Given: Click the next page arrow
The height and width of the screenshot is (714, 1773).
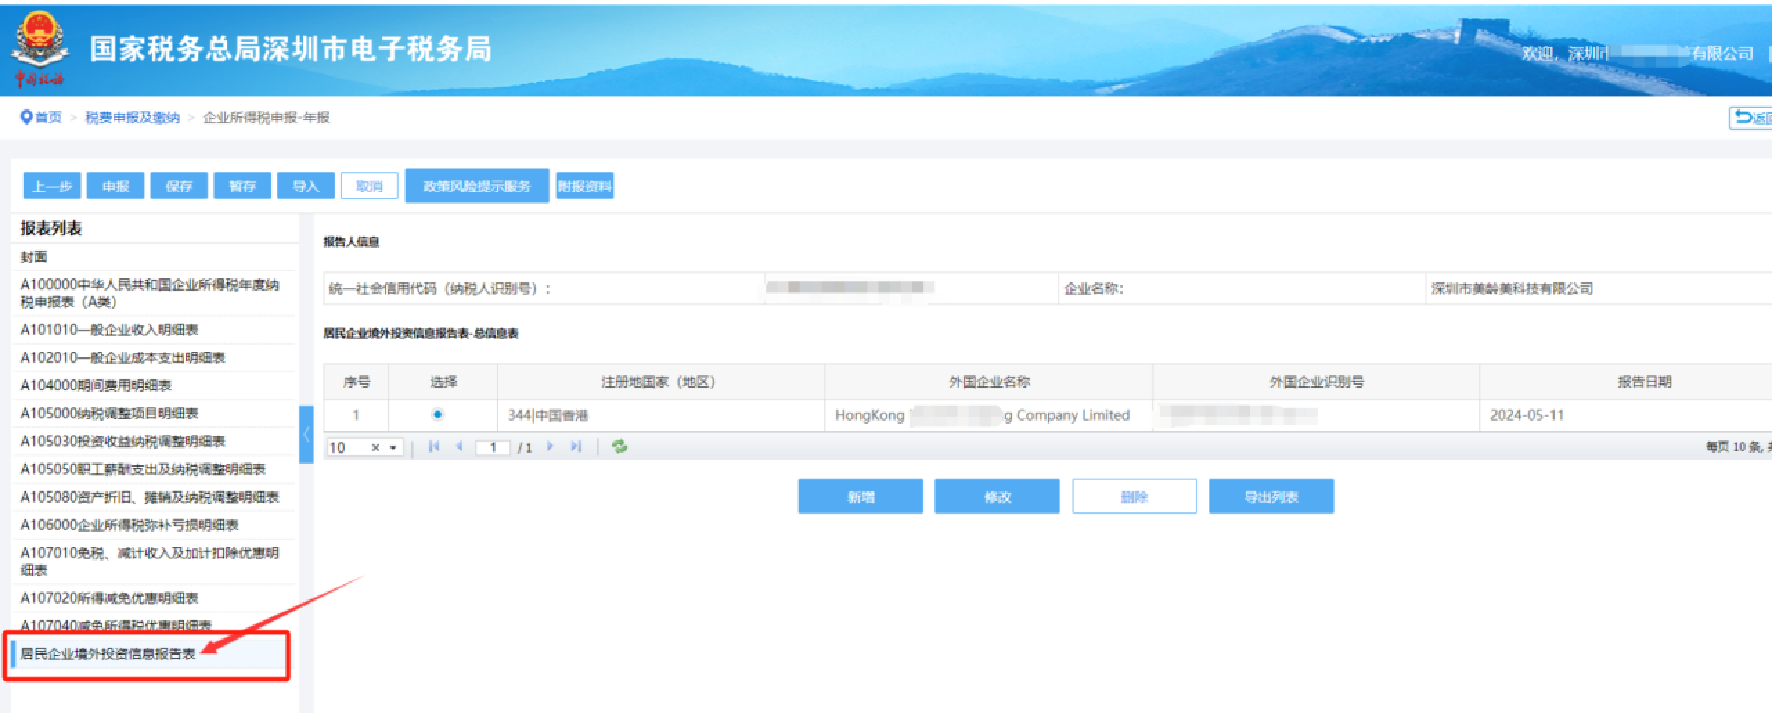Looking at the screenshot, I should pos(550,447).
